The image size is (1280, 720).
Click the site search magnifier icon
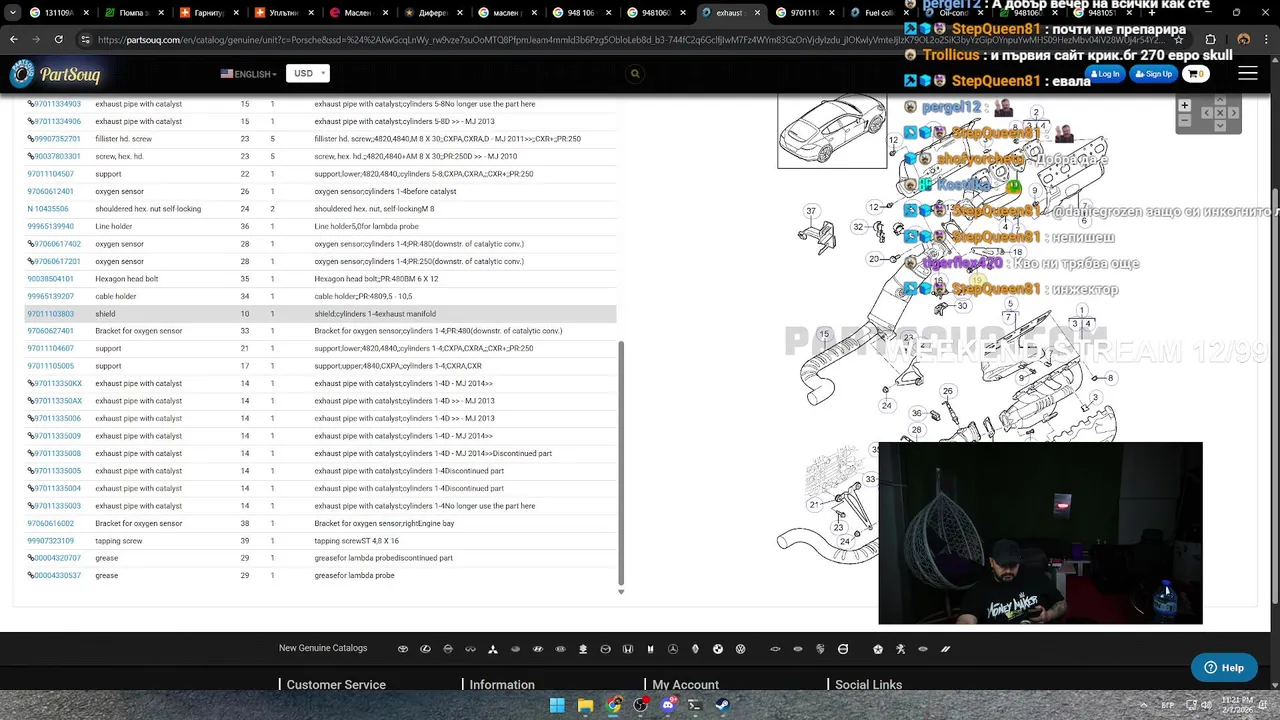[635, 74]
